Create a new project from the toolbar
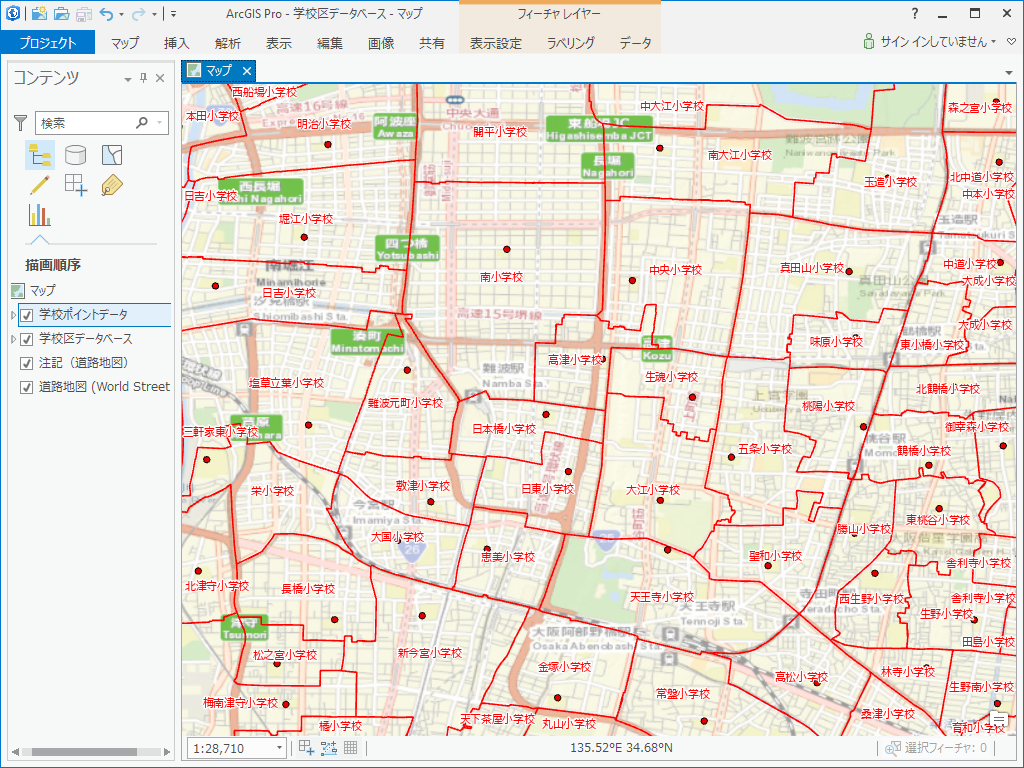The height and width of the screenshot is (768, 1024). tap(39, 13)
